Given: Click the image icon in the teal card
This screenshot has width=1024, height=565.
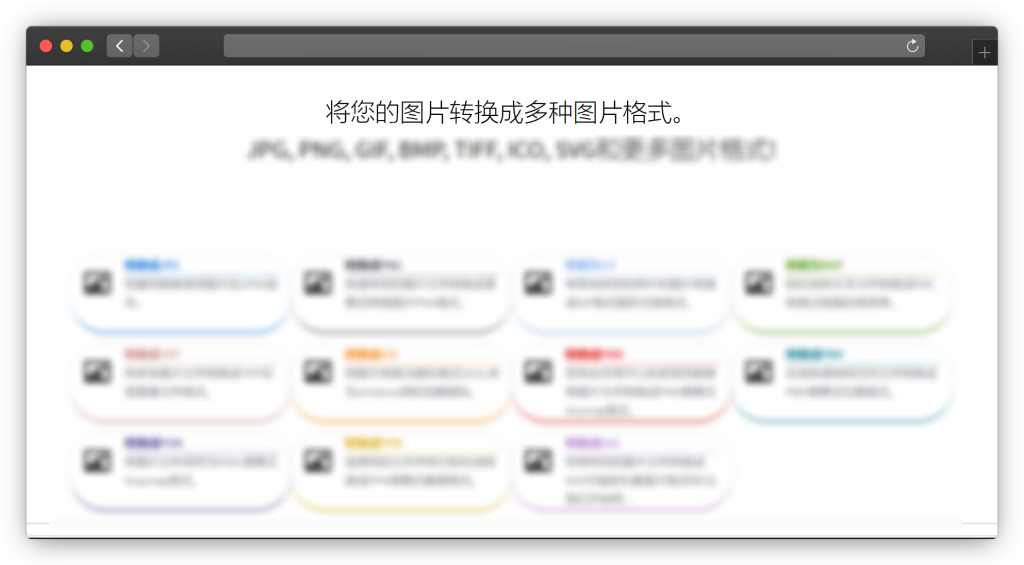Looking at the screenshot, I should [759, 372].
